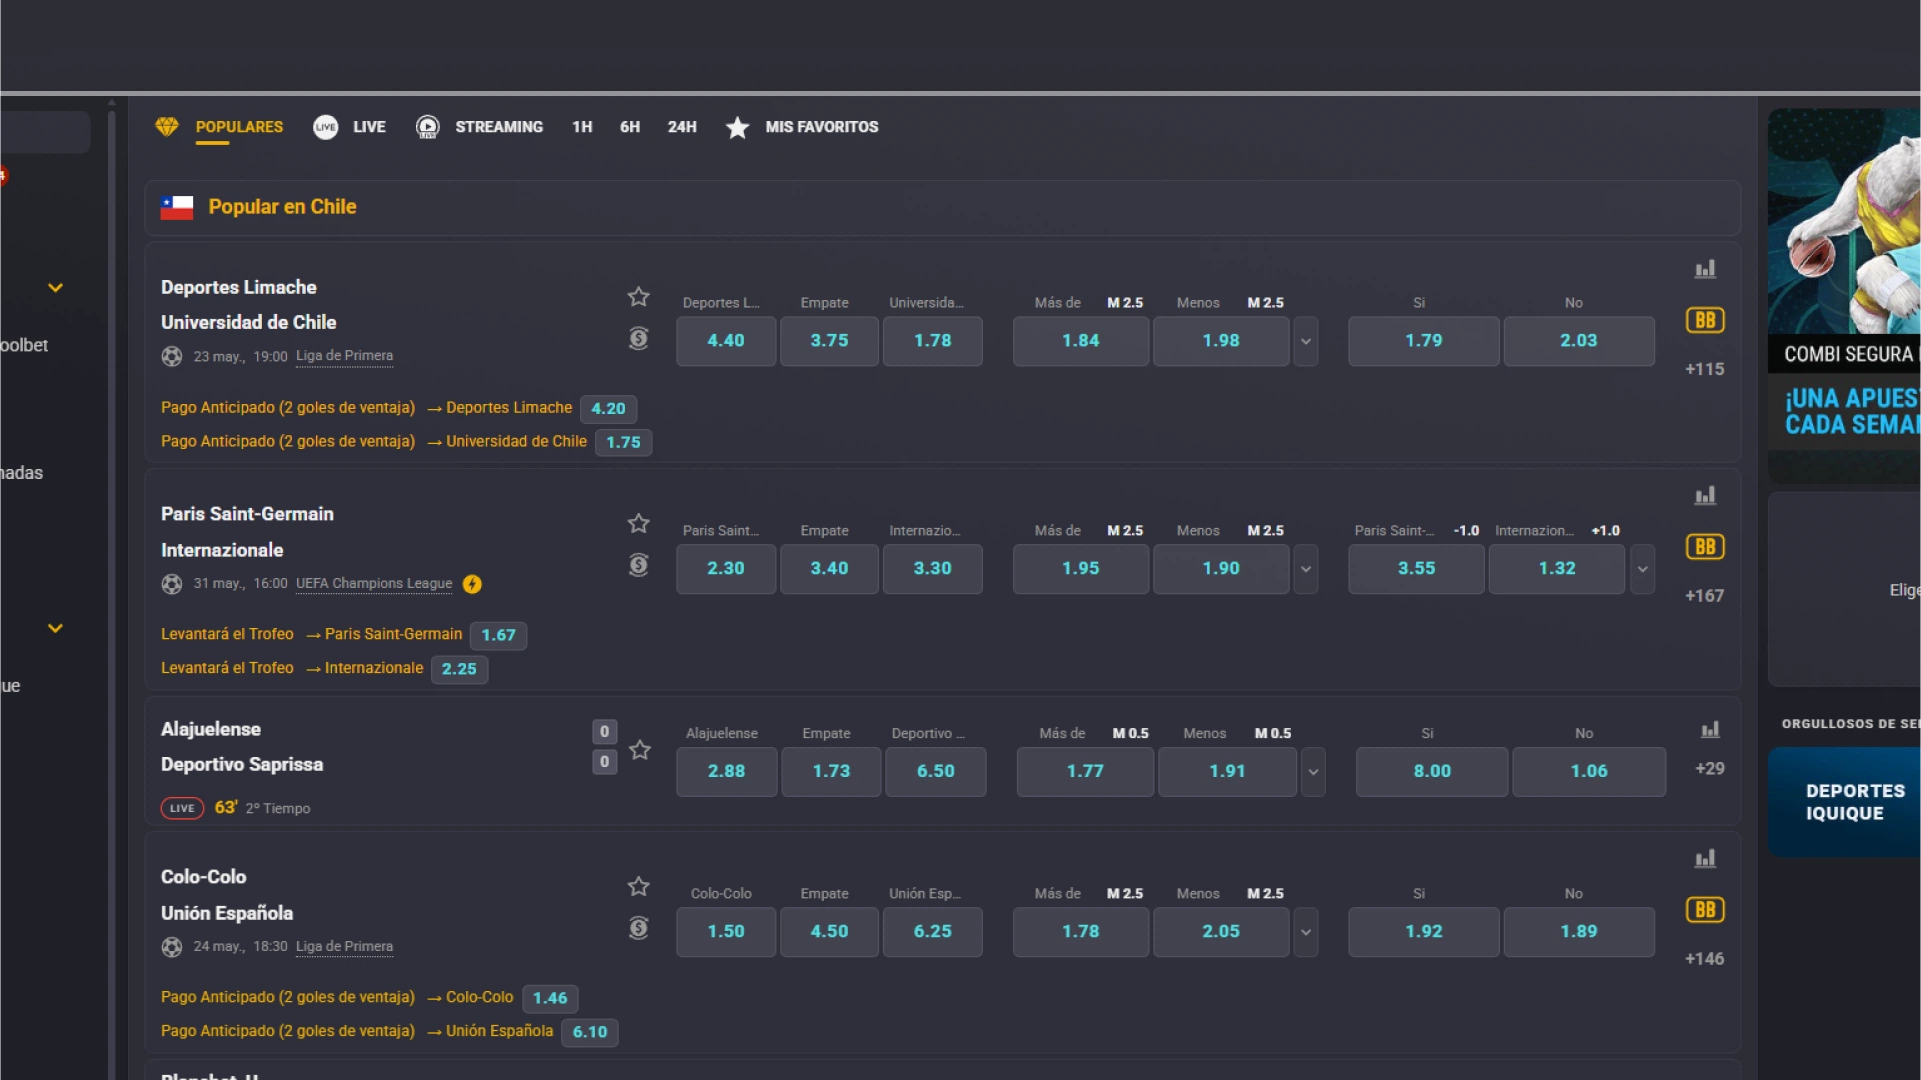Select Pago Anticipado Deportes Limache odds 4.20
This screenshot has width=1921, height=1080.
[x=608, y=409]
